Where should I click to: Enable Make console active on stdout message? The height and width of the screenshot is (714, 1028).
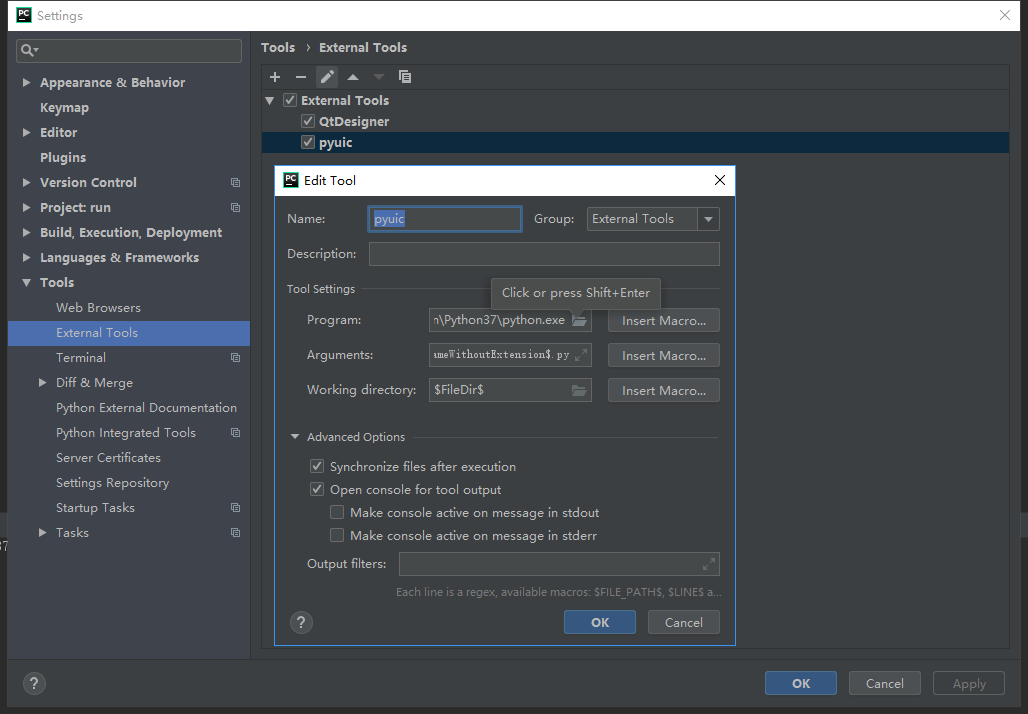tap(337, 512)
